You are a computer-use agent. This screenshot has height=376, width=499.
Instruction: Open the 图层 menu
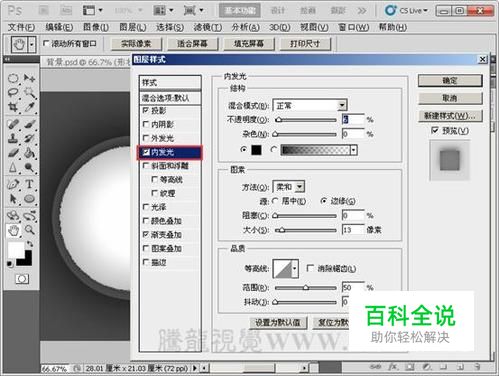(x=133, y=27)
